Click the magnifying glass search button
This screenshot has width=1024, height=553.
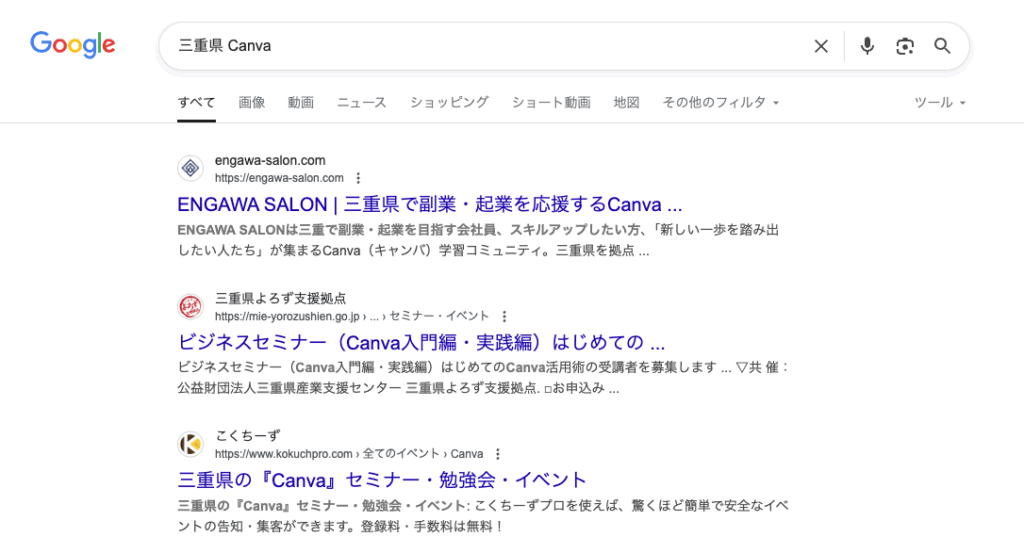[942, 46]
